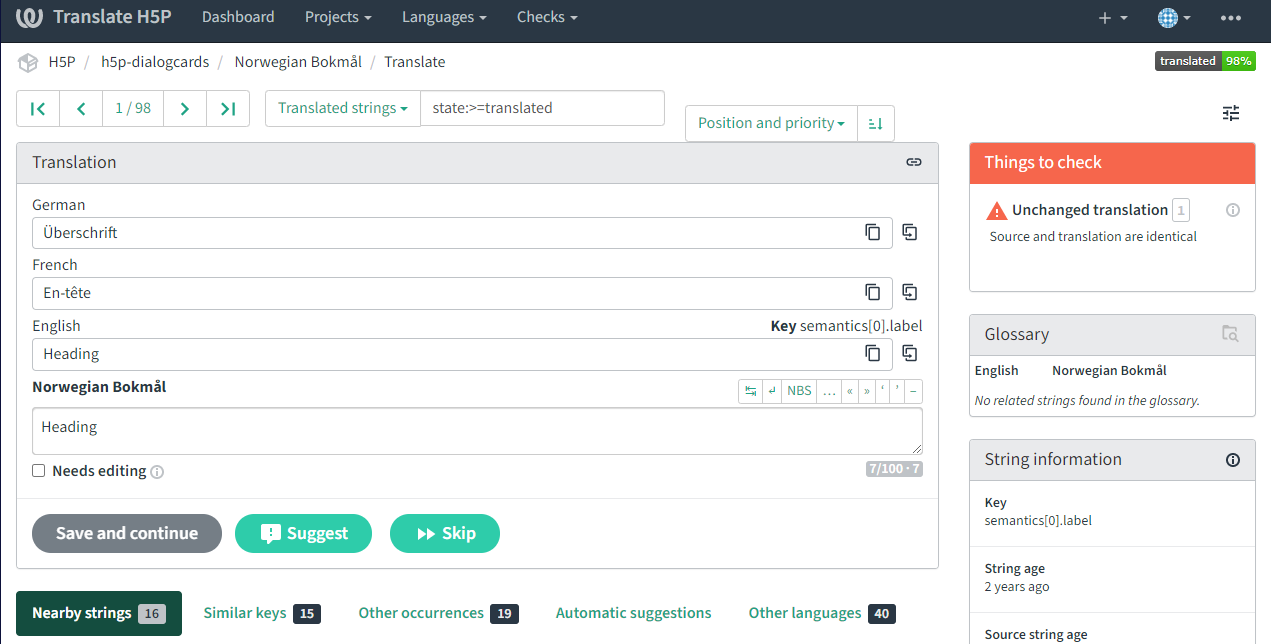Open the Languages dropdown menu
This screenshot has width=1271, height=644.
point(445,17)
